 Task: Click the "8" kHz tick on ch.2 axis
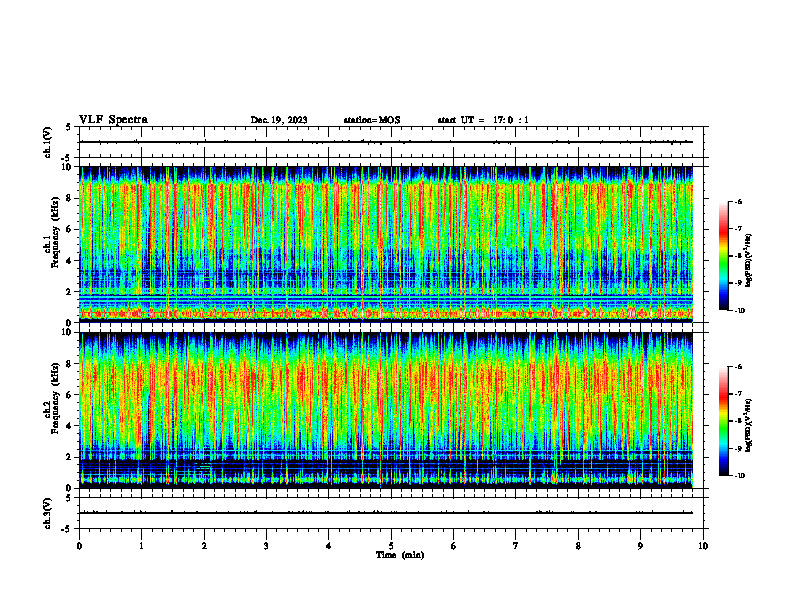70,364
